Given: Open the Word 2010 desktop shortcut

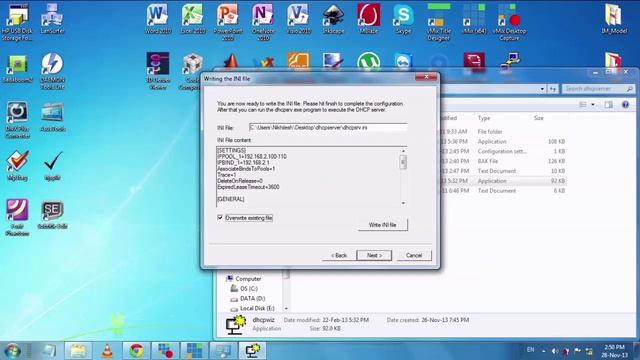Looking at the screenshot, I should click(158, 19).
